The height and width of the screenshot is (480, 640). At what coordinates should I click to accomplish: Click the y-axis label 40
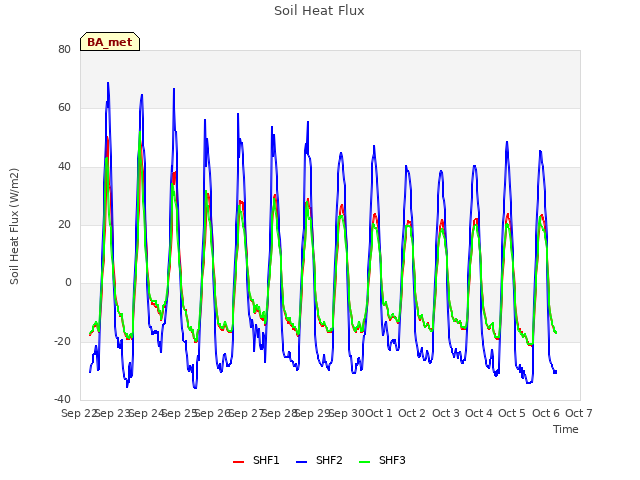pyautogui.click(x=64, y=167)
